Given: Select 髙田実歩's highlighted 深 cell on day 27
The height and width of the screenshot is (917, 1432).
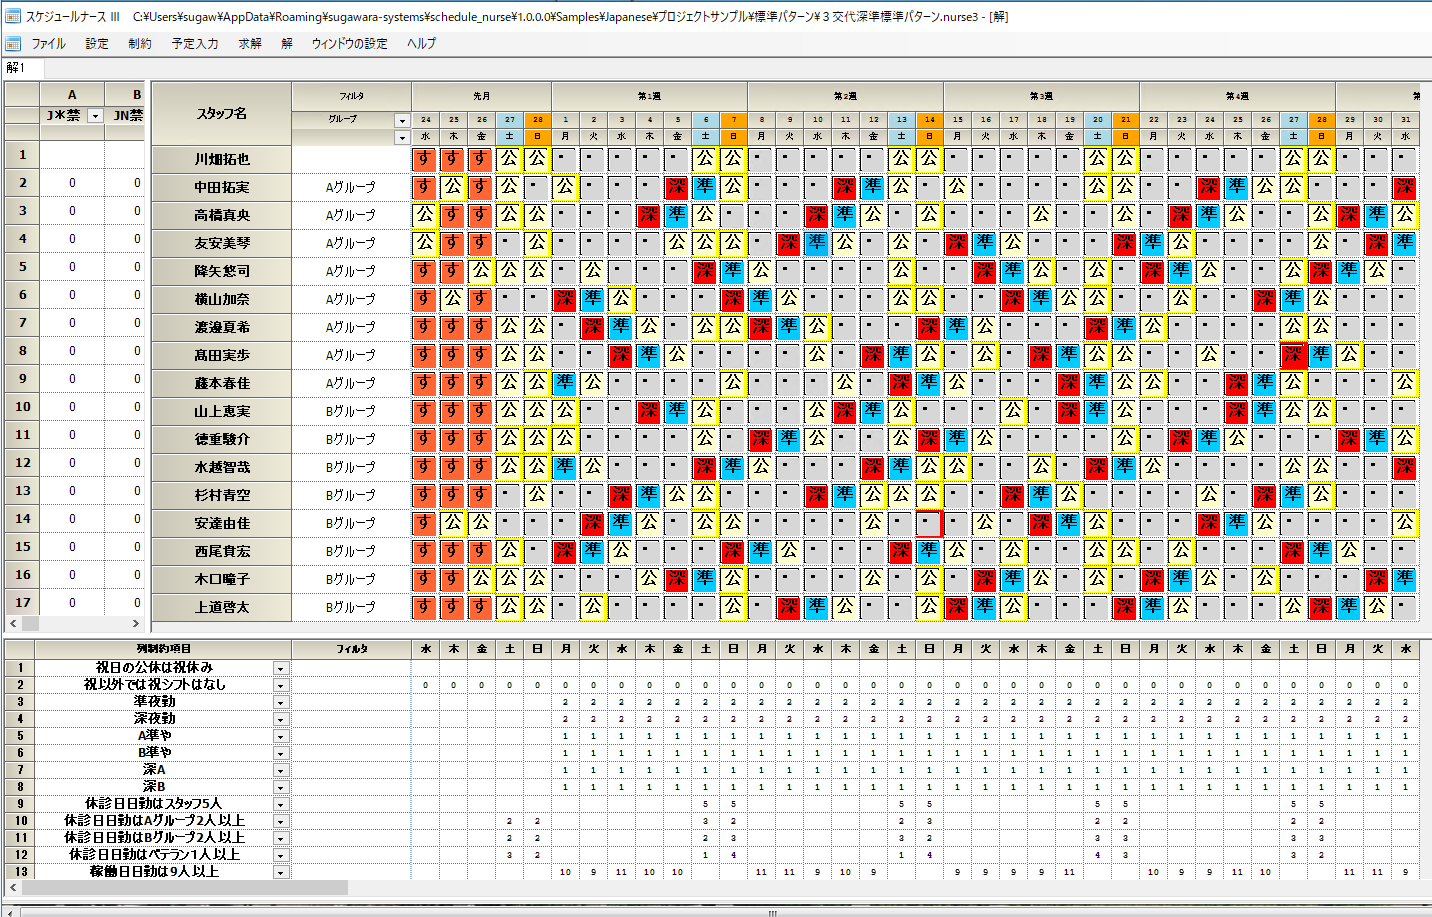Looking at the screenshot, I should [1293, 355].
